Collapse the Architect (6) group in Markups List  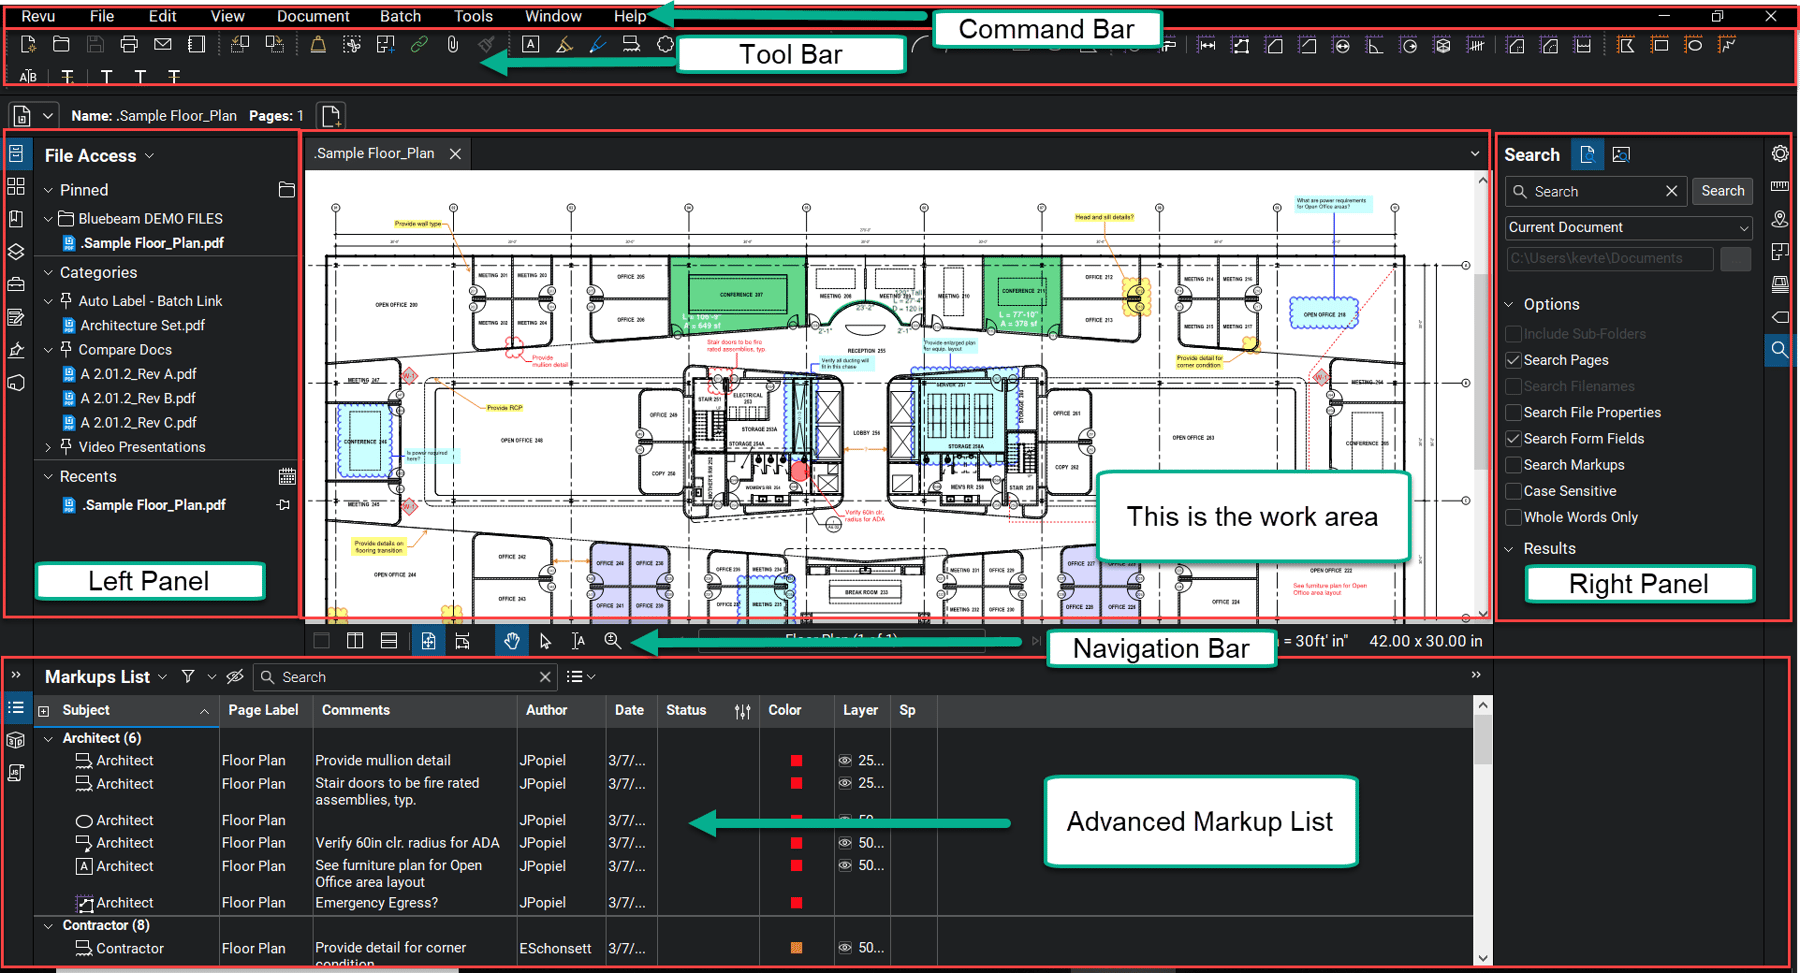[47, 738]
